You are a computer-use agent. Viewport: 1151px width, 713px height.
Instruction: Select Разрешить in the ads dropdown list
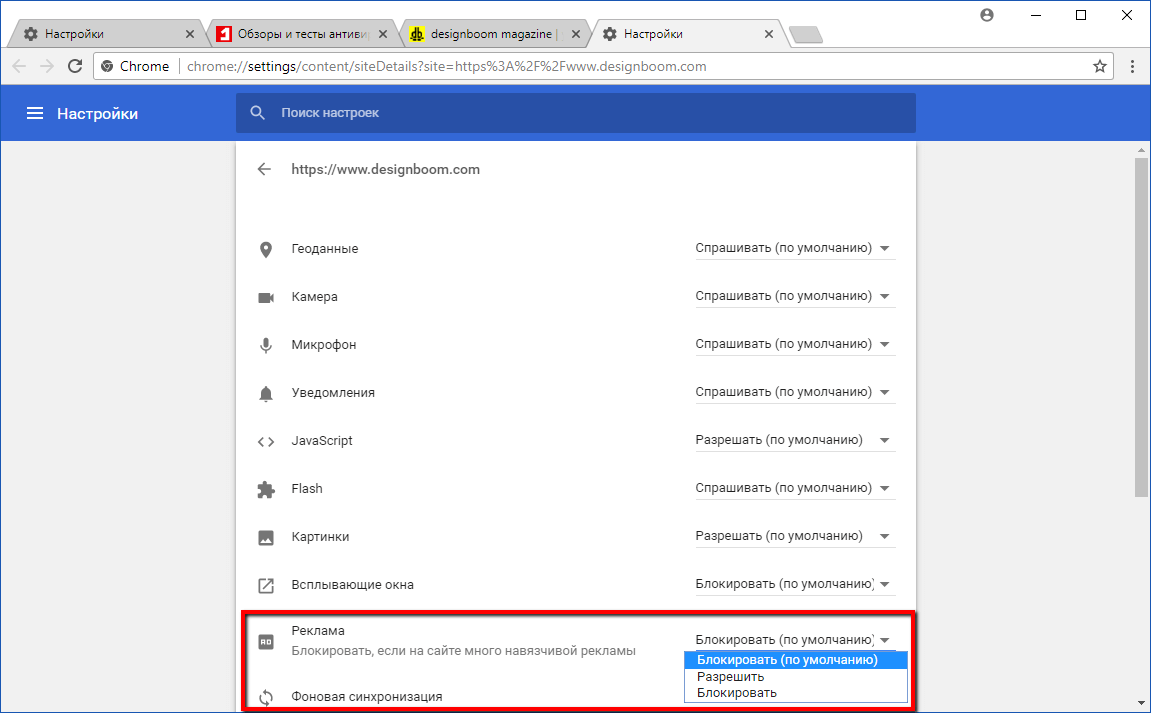click(731, 677)
